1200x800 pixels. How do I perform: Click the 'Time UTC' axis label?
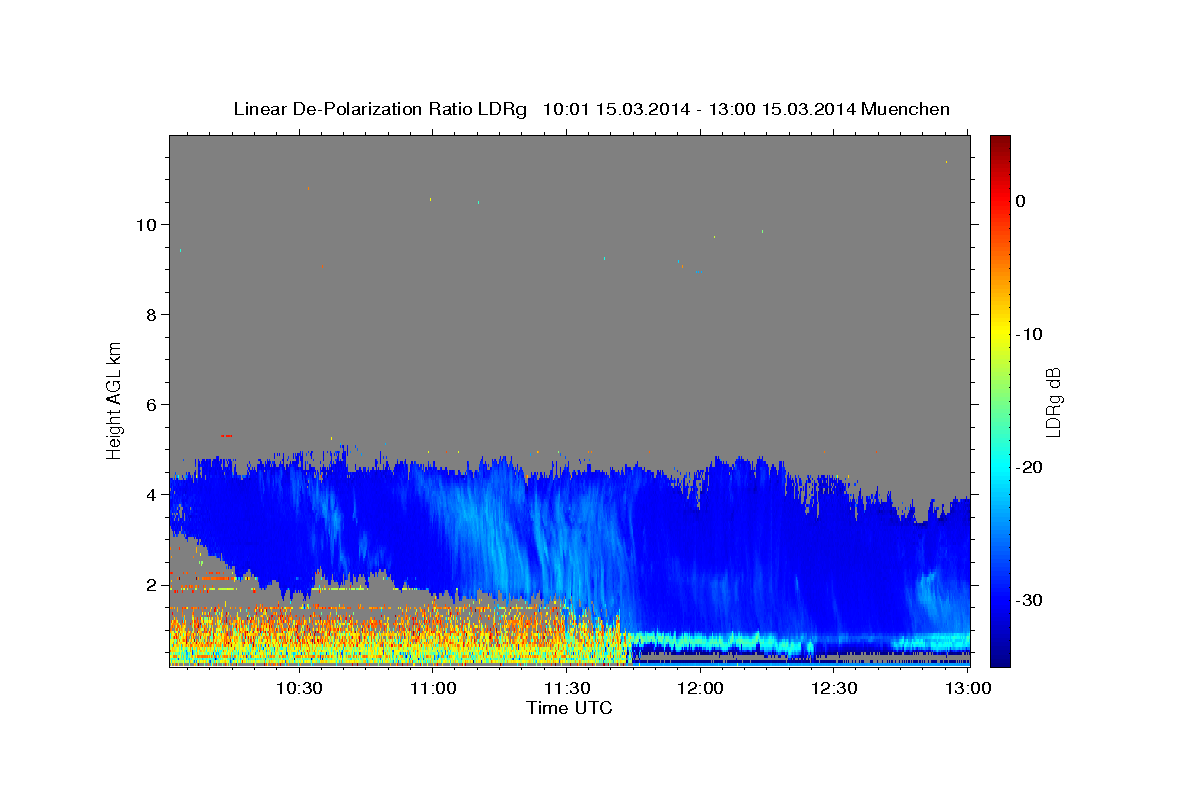click(569, 708)
